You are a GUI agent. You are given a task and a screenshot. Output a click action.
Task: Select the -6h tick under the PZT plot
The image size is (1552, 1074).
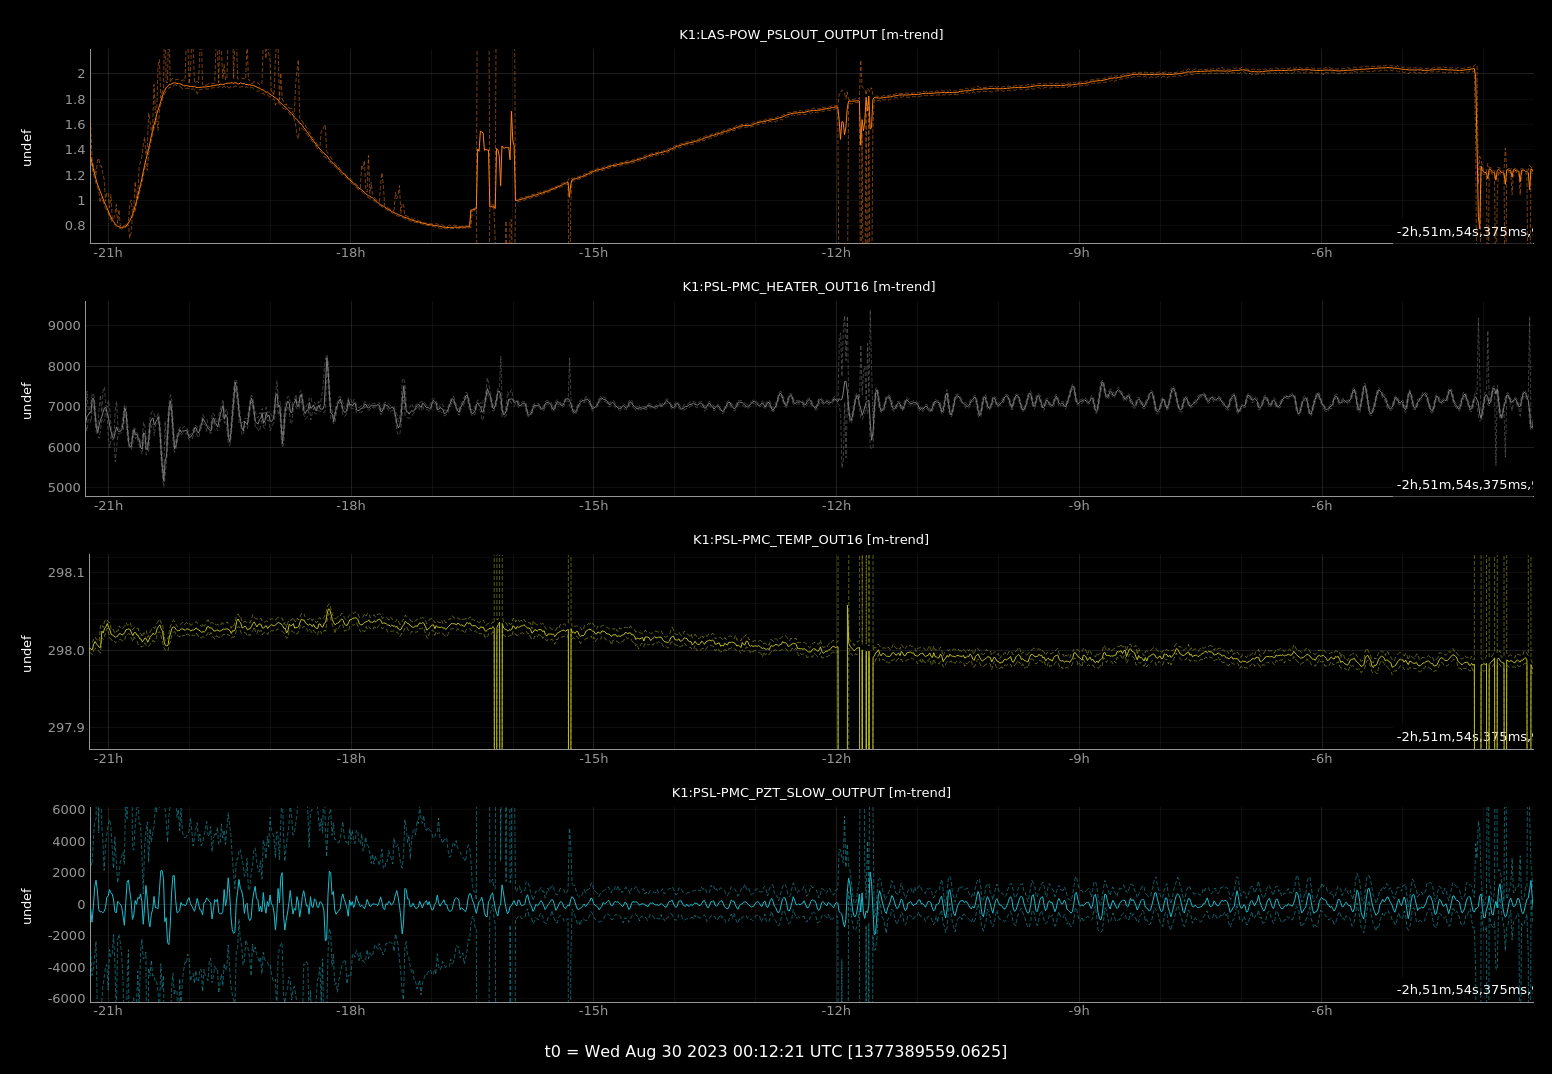pos(1321,1011)
